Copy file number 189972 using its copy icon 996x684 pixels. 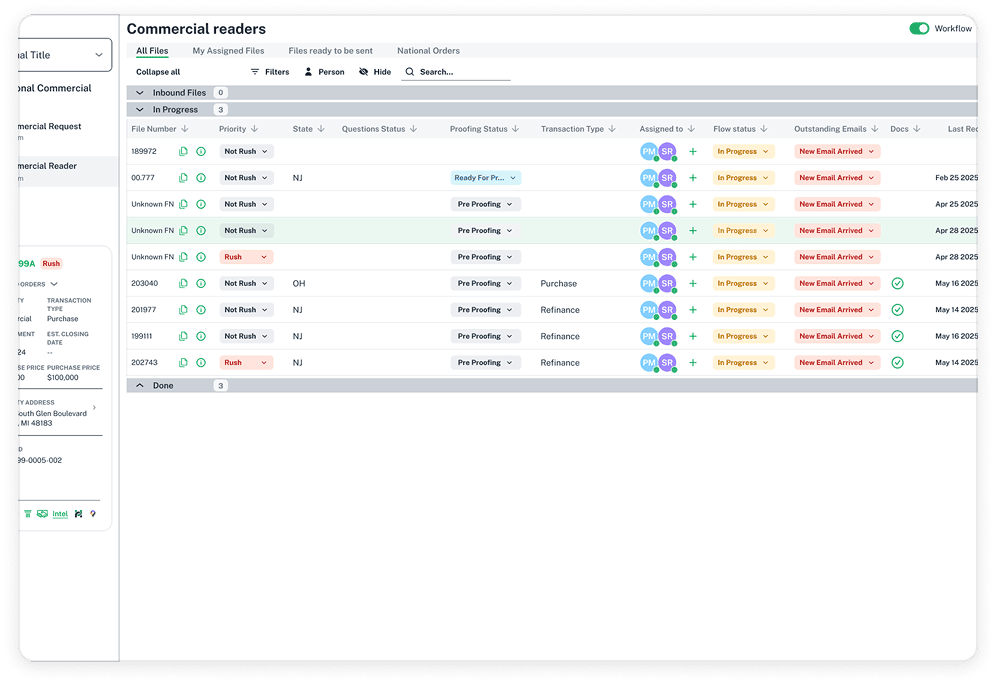(x=183, y=151)
